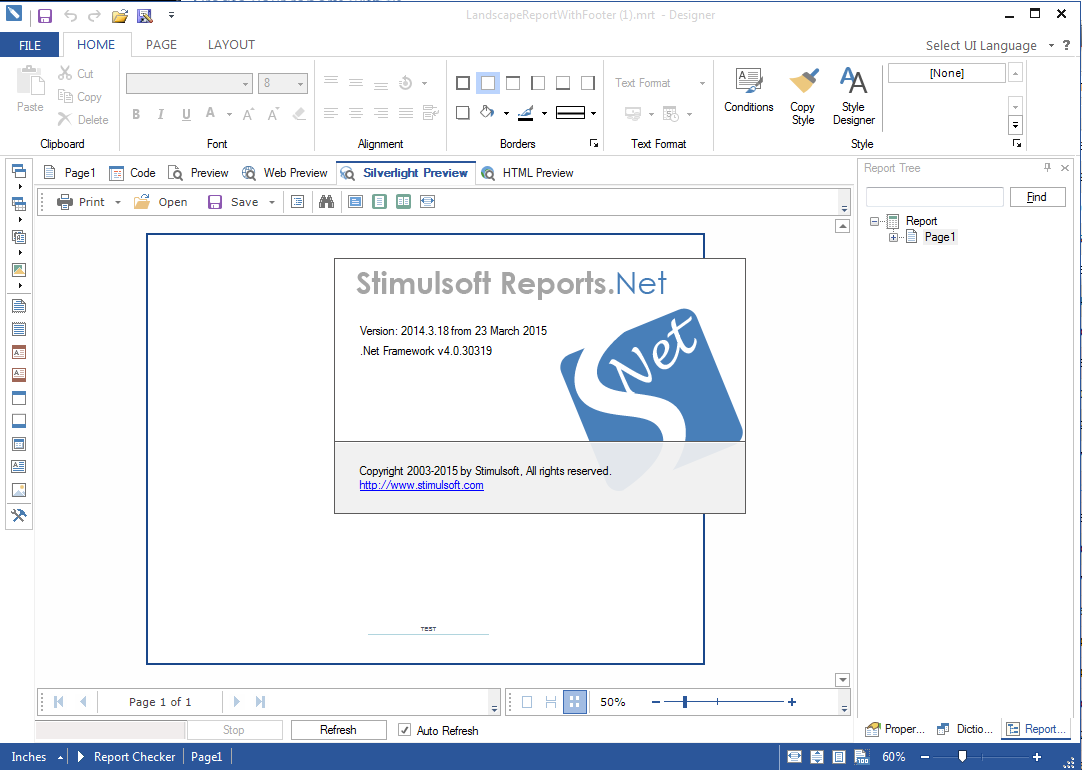This screenshot has width=1082, height=770.
Task: Click the Copy Style brush icon
Action: tap(803, 80)
